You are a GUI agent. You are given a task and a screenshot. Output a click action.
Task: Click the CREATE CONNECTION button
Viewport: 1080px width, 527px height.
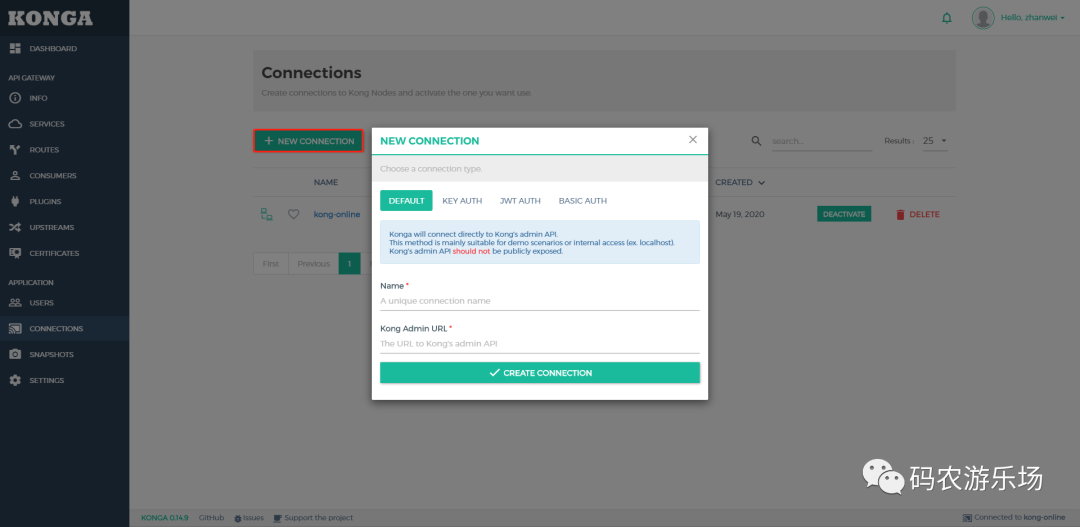(x=540, y=373)
